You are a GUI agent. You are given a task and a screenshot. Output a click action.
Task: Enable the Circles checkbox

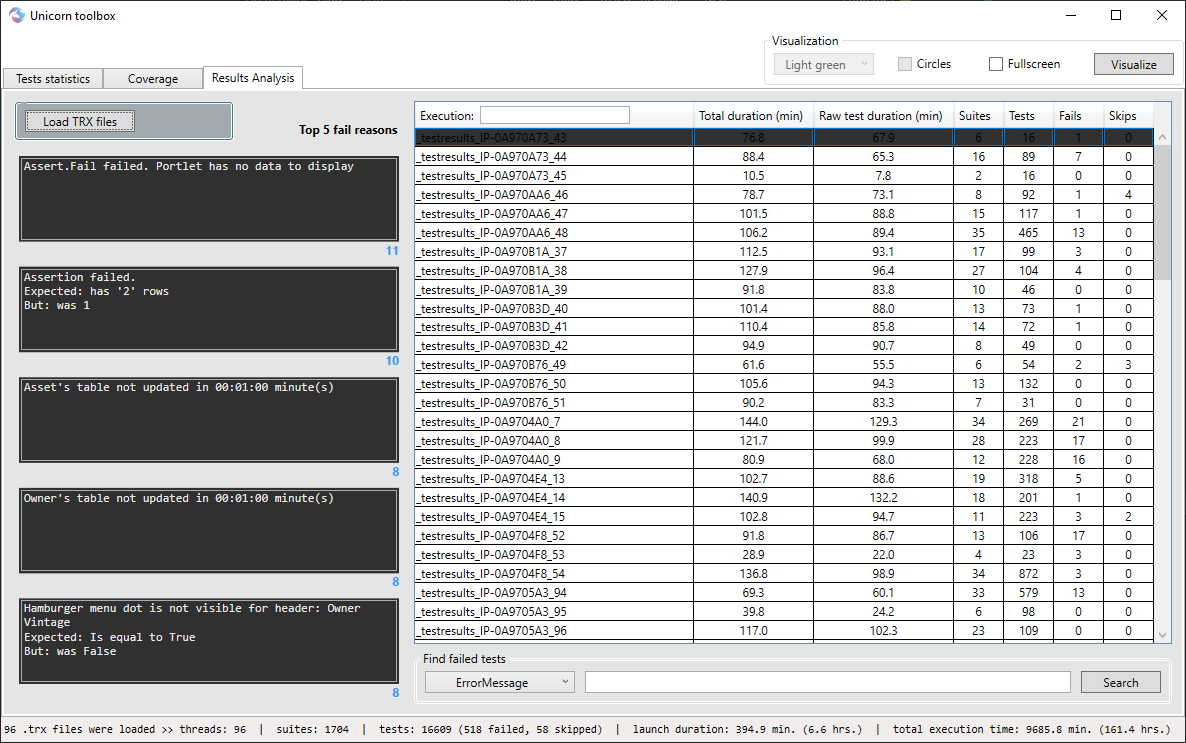[x=905, y=64]
